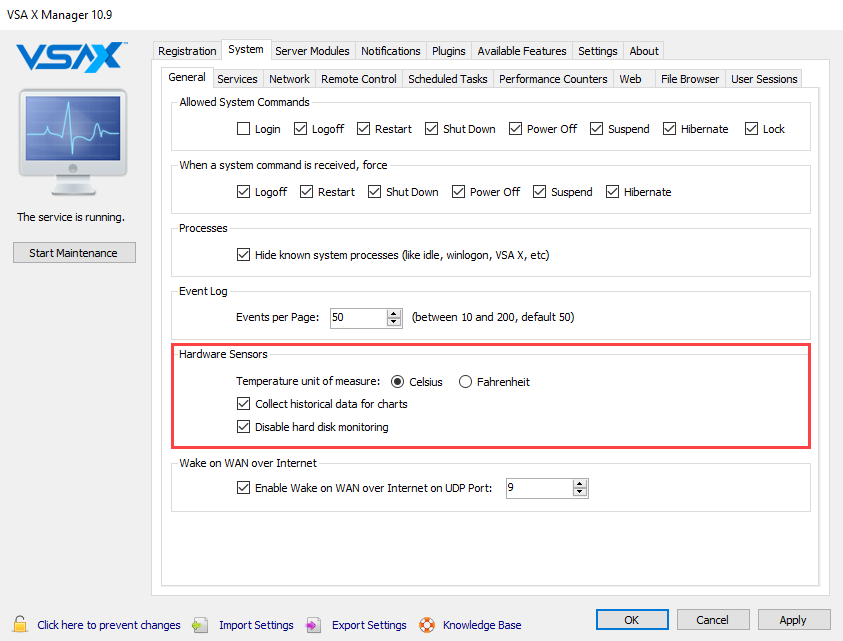Click the Import Settings icon
This screenshot has width=843, height=641.
[x=200, y=625]
